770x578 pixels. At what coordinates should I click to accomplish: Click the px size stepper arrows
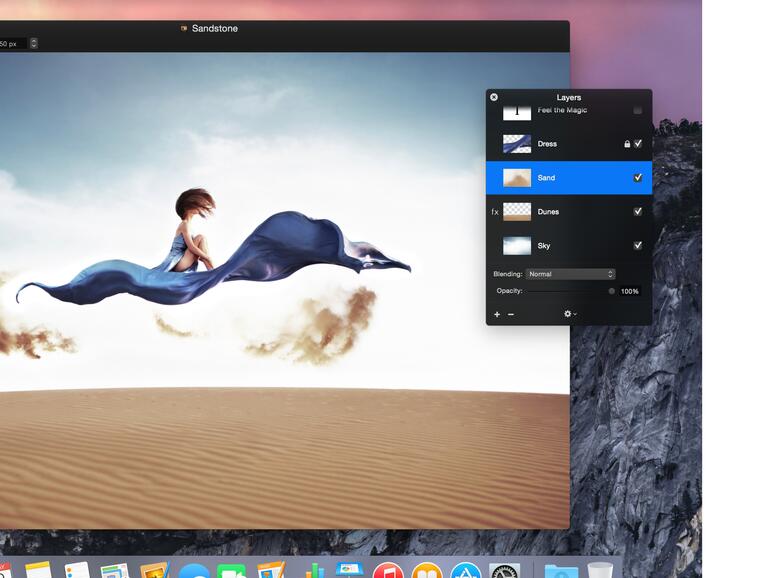(x=33, y=43)
